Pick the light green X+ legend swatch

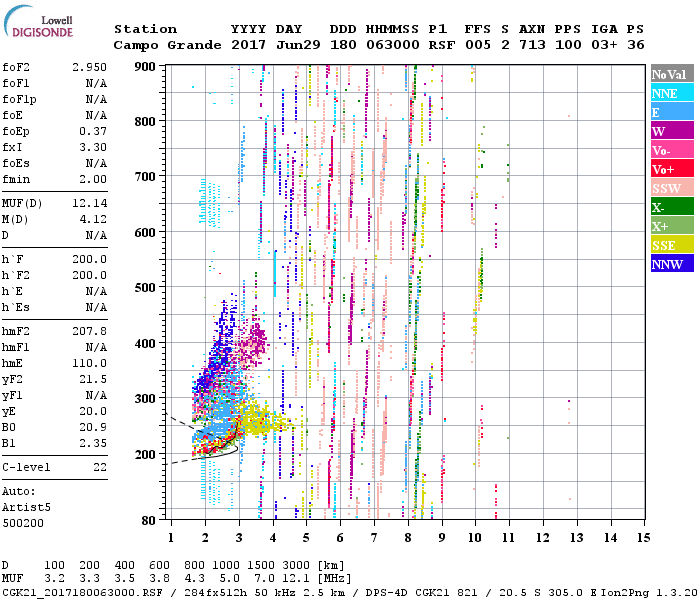672,226
